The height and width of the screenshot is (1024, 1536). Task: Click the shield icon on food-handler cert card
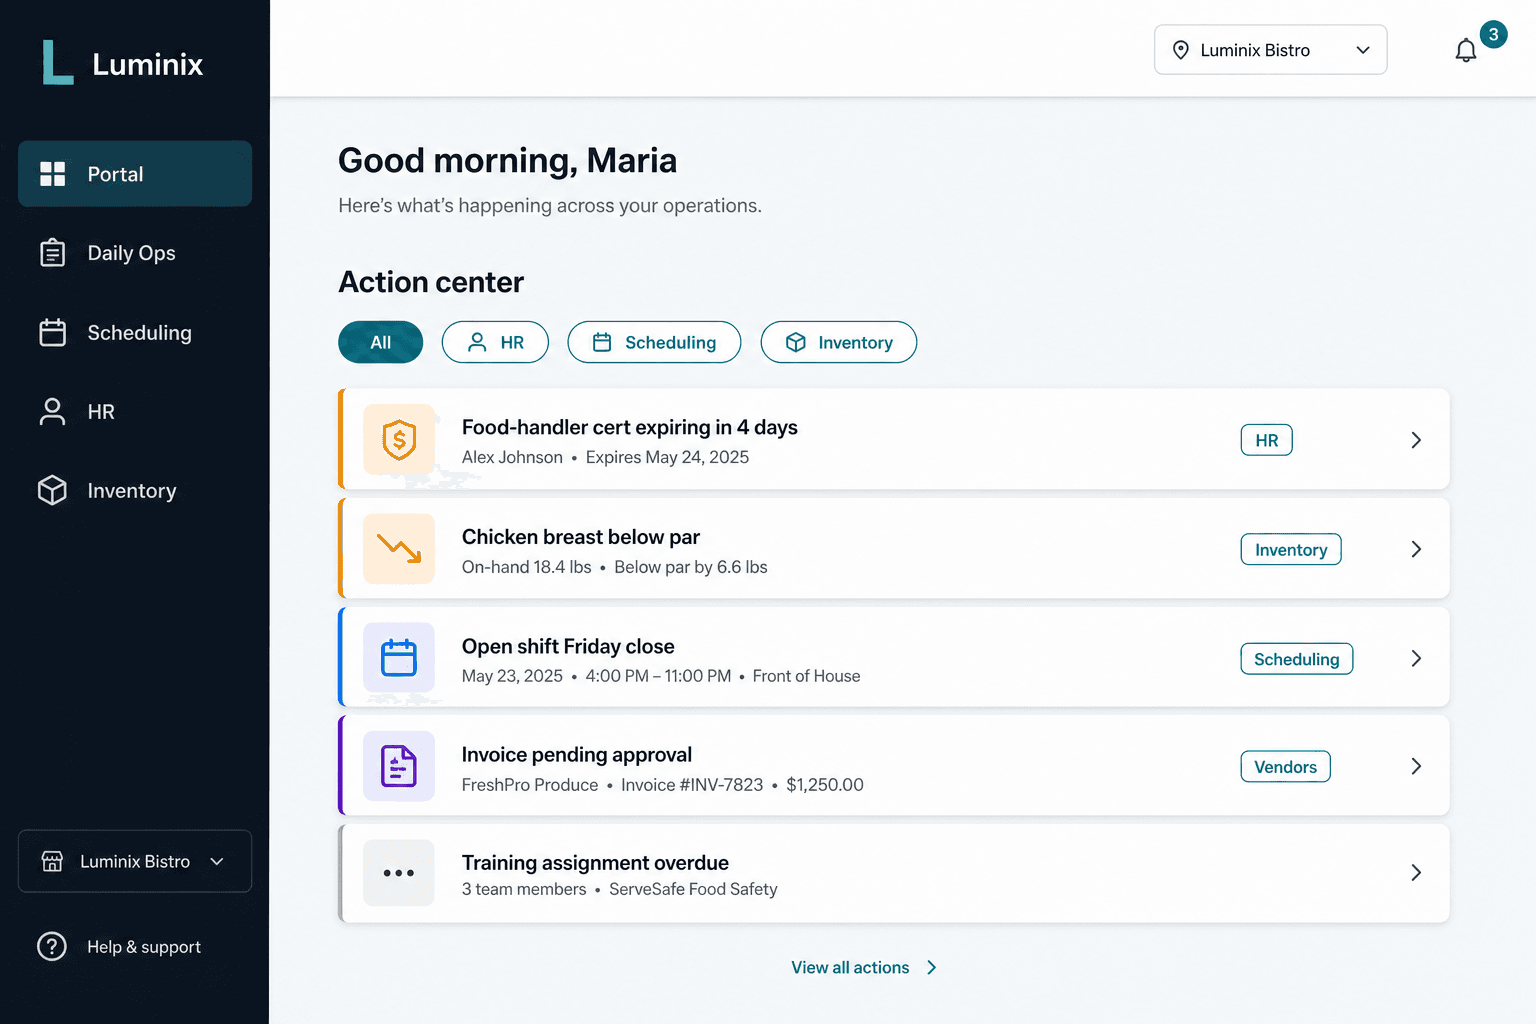pyautogui.click(x=399, y=439)
